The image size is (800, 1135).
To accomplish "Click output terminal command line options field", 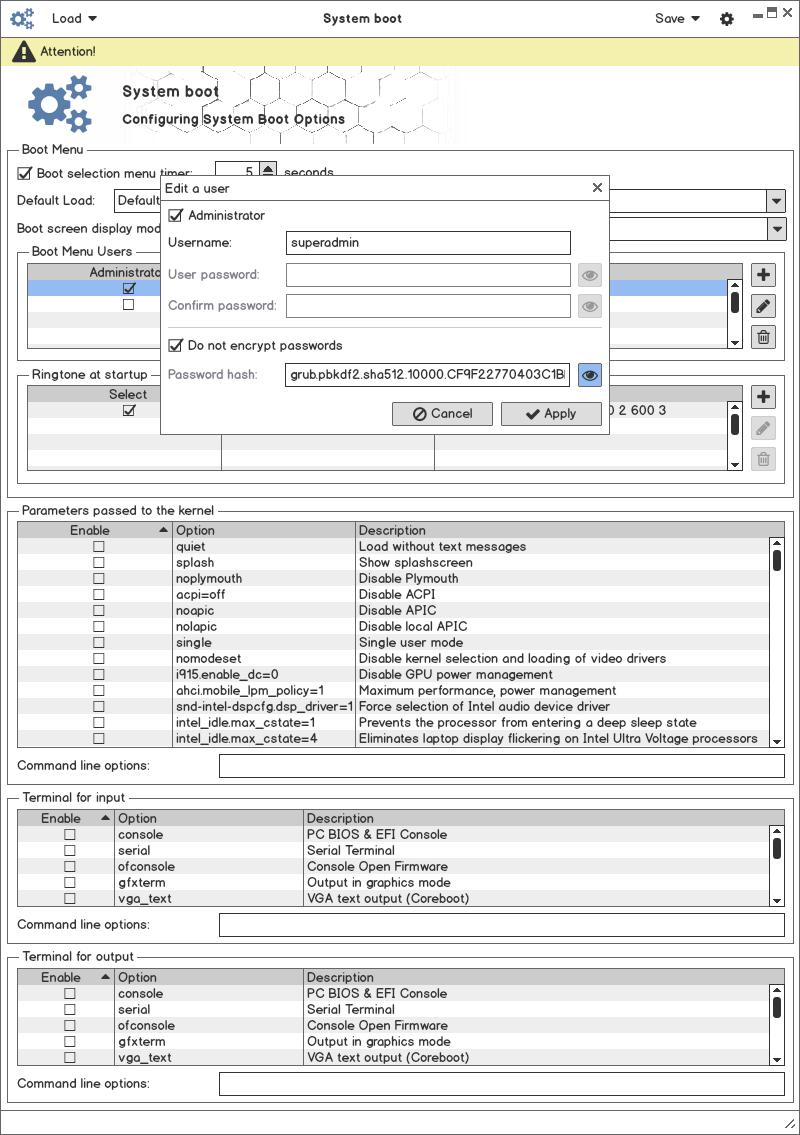I will [502, 1084].
